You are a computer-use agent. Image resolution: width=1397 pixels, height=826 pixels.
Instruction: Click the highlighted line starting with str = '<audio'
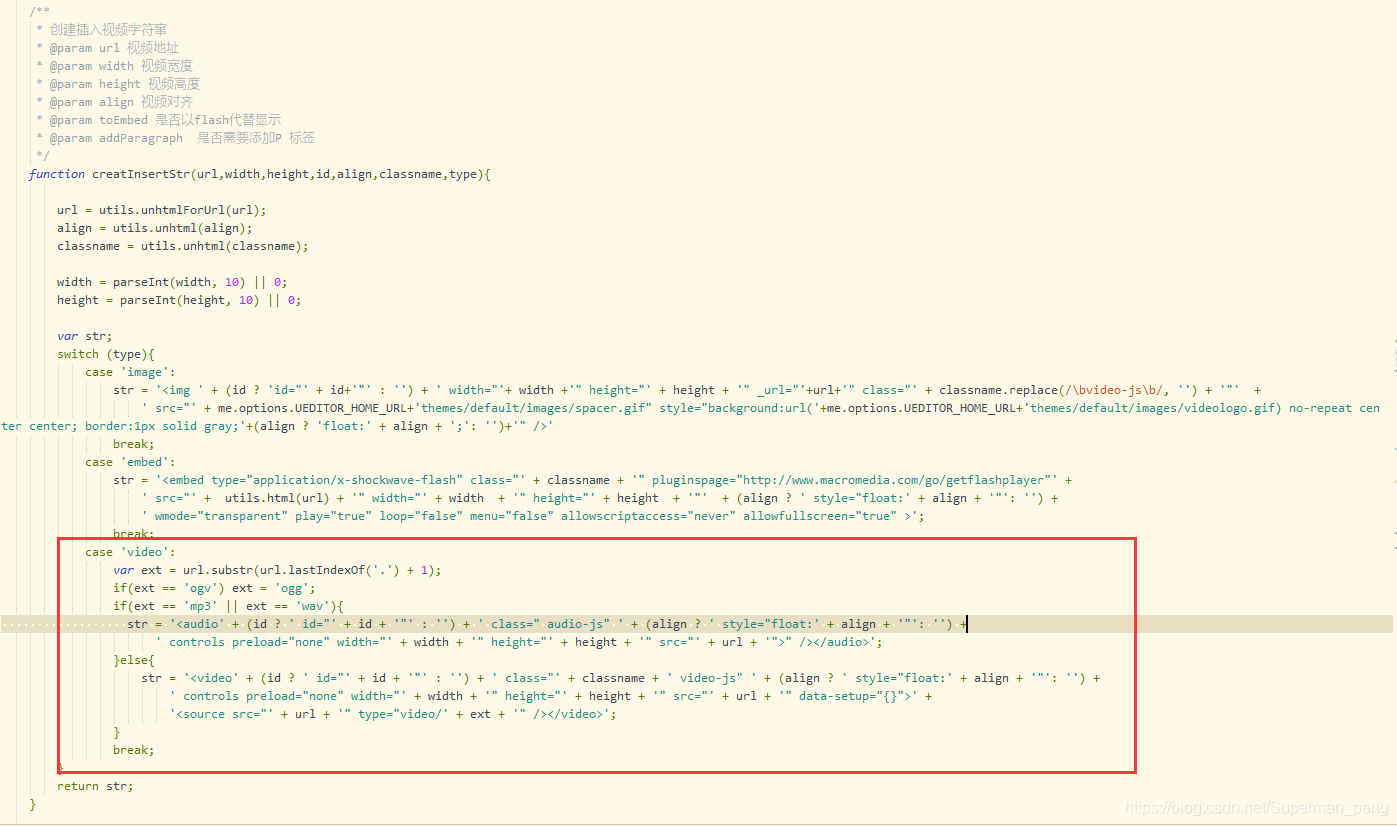(547, 624)
